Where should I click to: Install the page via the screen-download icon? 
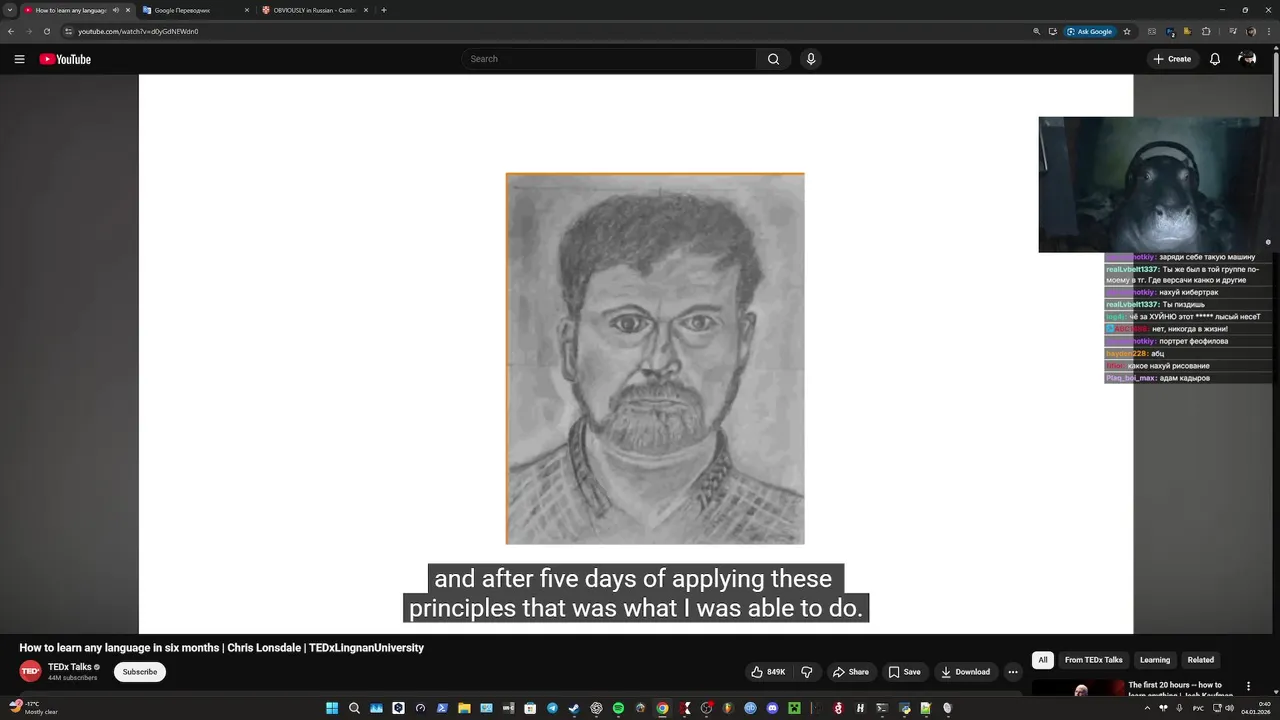point(1052,31)
